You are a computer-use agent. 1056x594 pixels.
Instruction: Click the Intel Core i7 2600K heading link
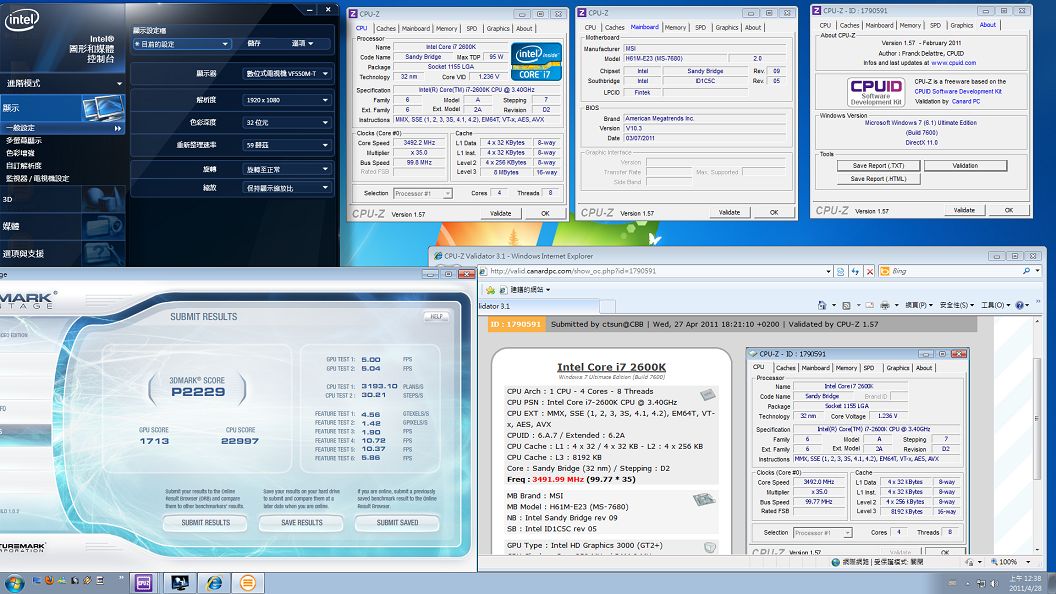click(x=612, y=367)
